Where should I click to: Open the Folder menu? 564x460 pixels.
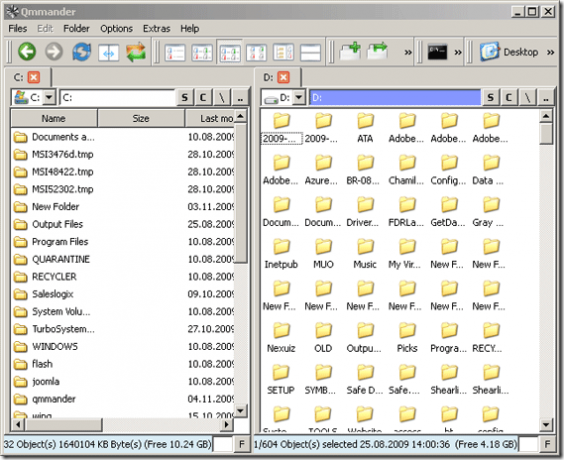point(76,28)
